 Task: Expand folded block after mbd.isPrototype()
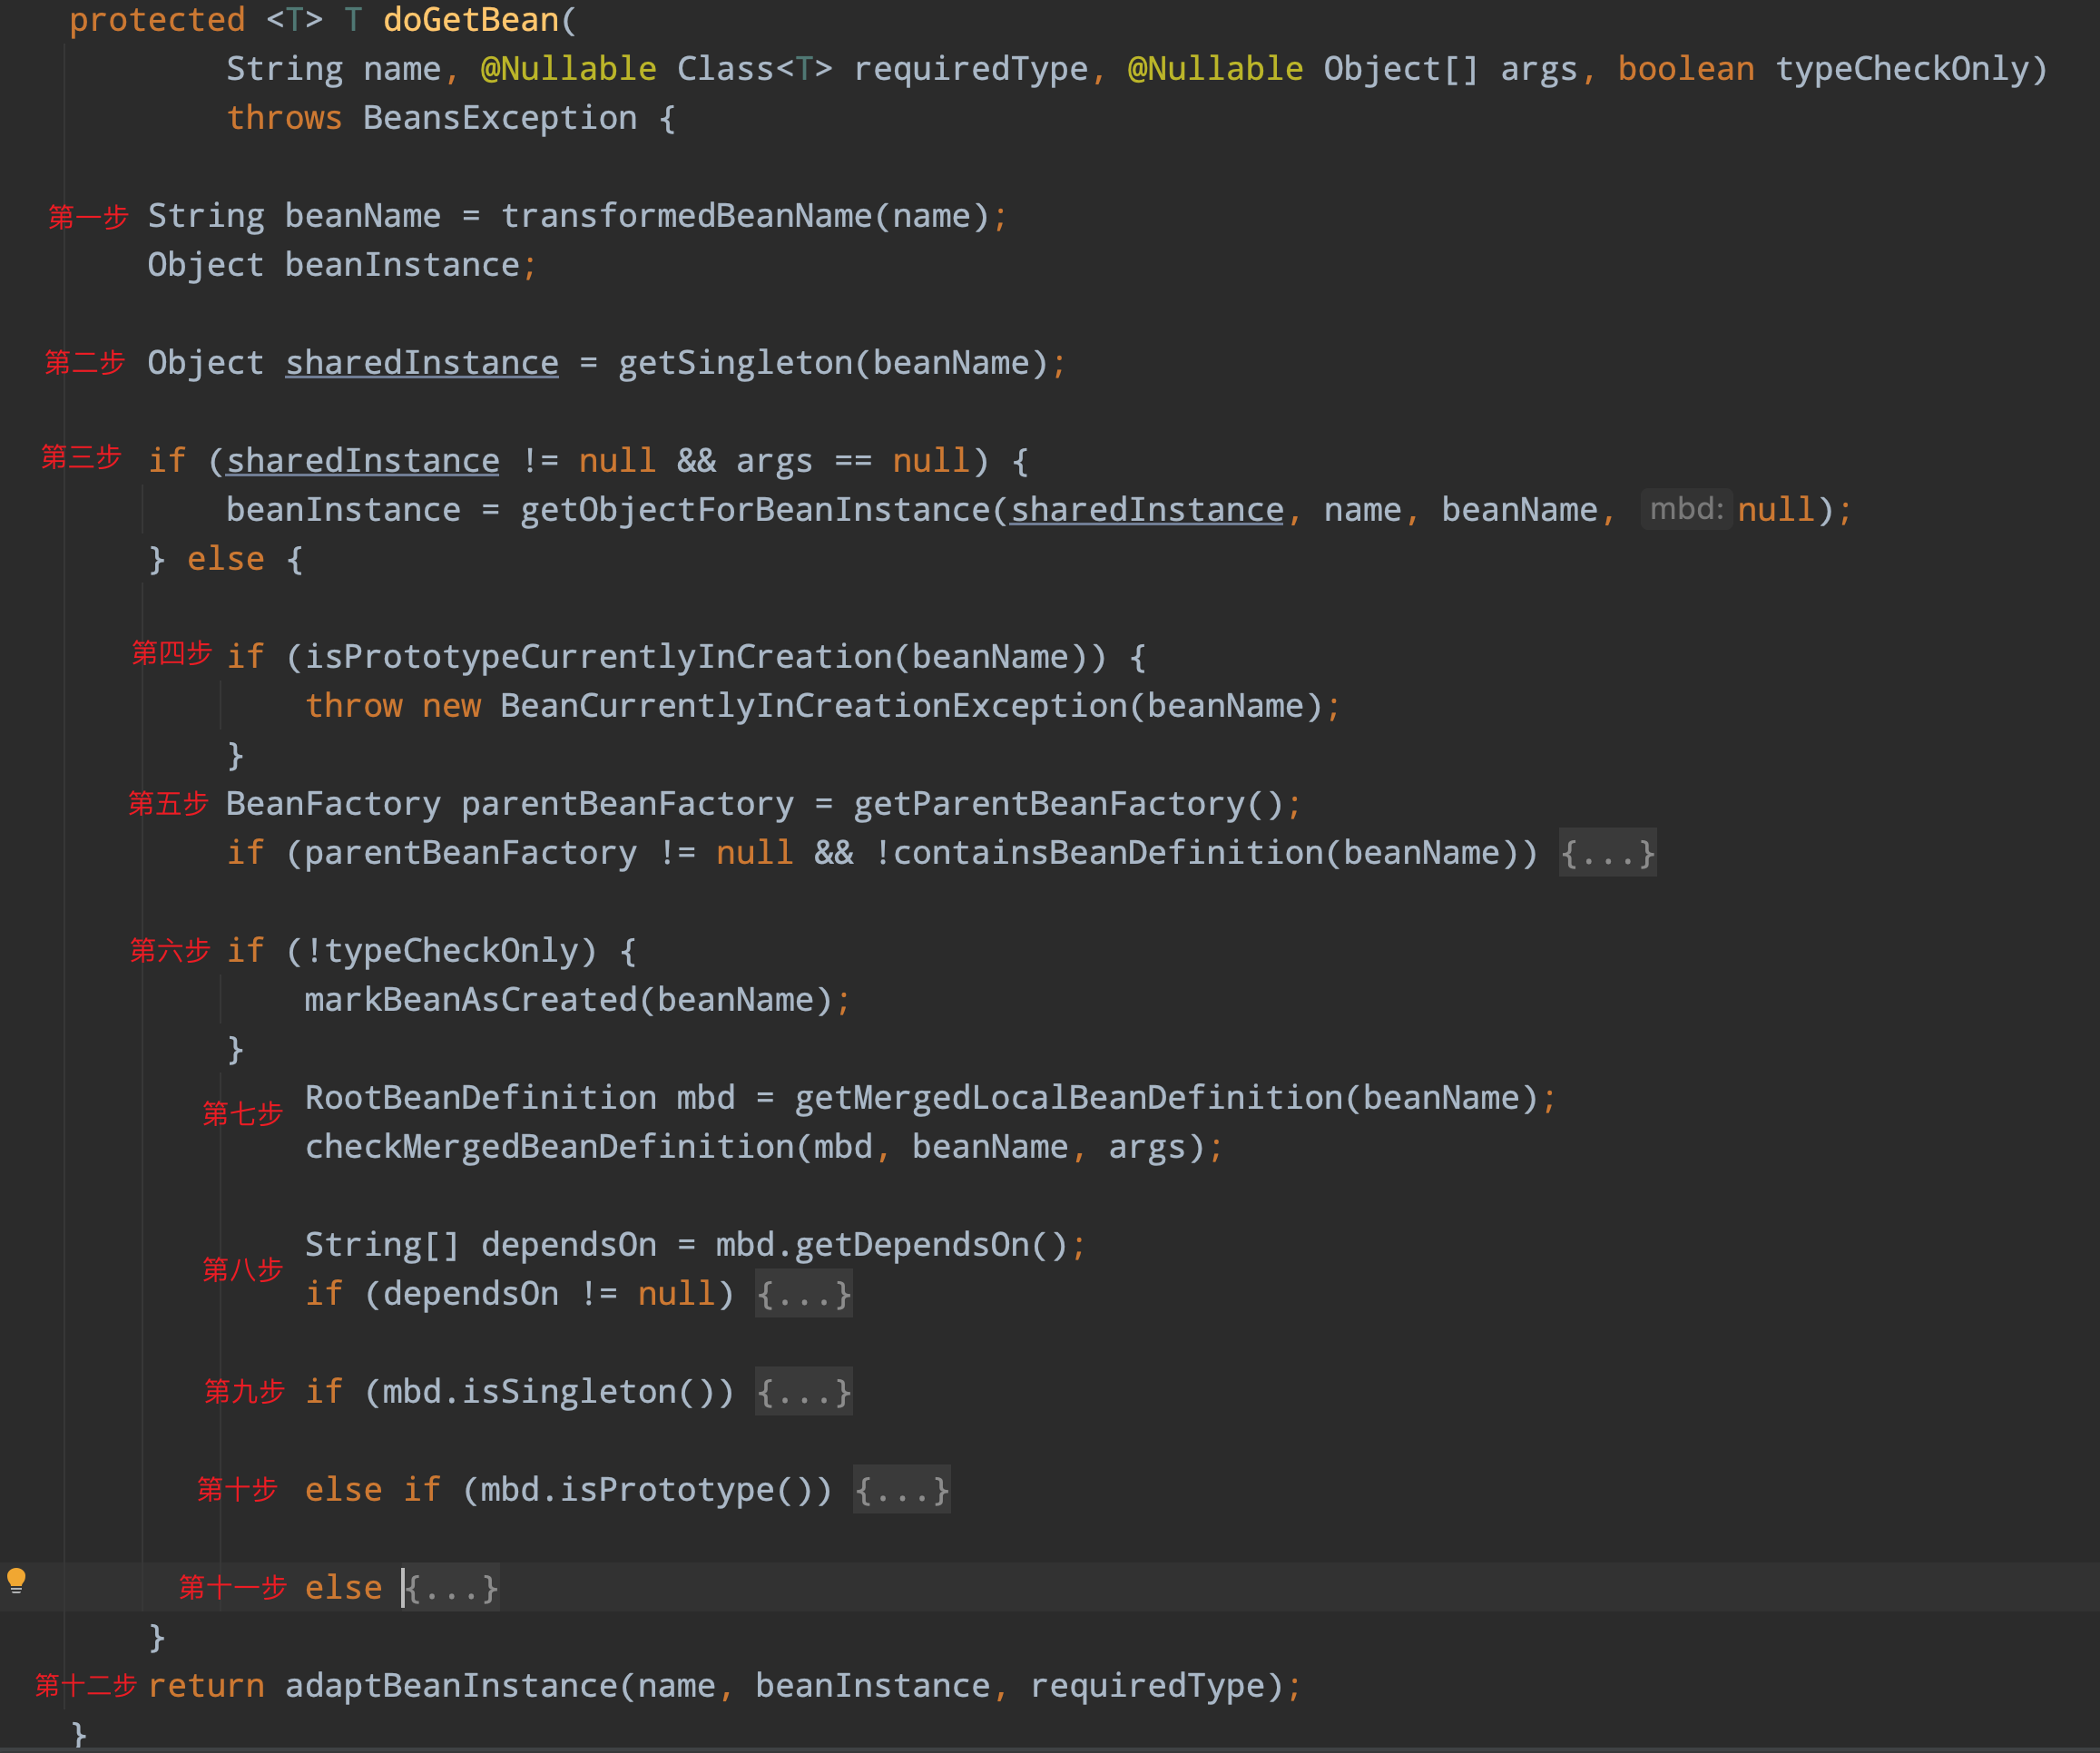coord(901,1490)
